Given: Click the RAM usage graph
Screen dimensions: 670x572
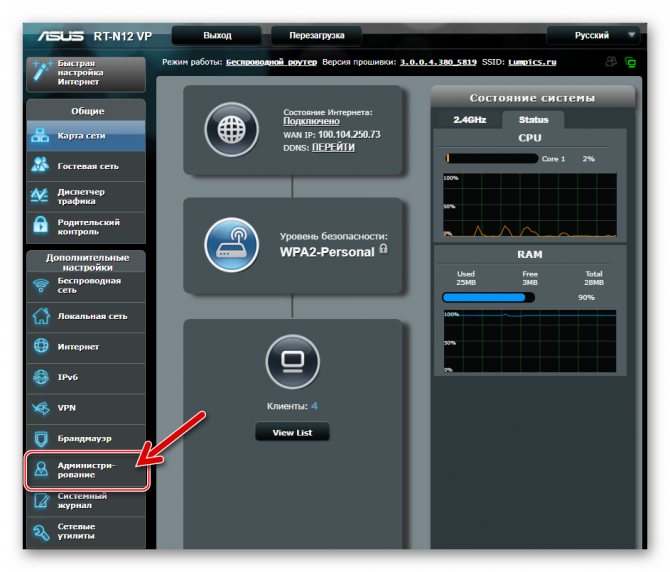Looking at the screenshot, I should (x=530, y=341).
